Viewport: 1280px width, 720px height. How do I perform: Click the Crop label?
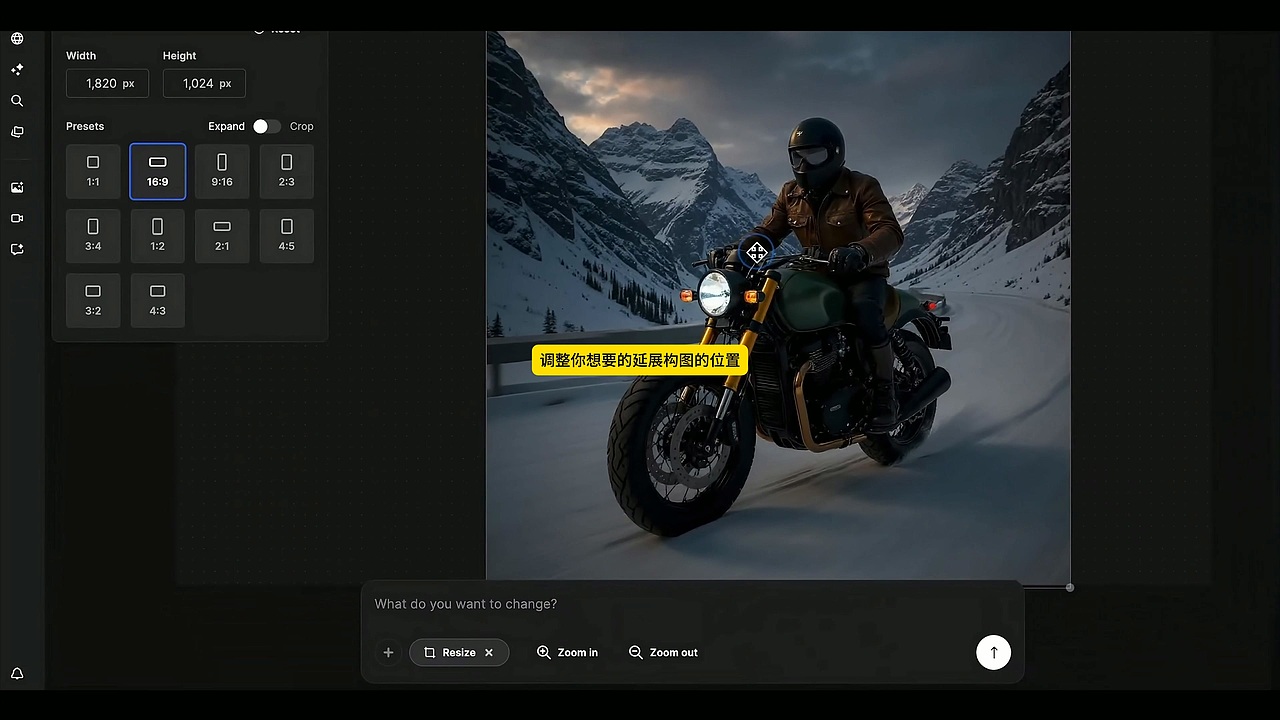click(x=302, y=126)
